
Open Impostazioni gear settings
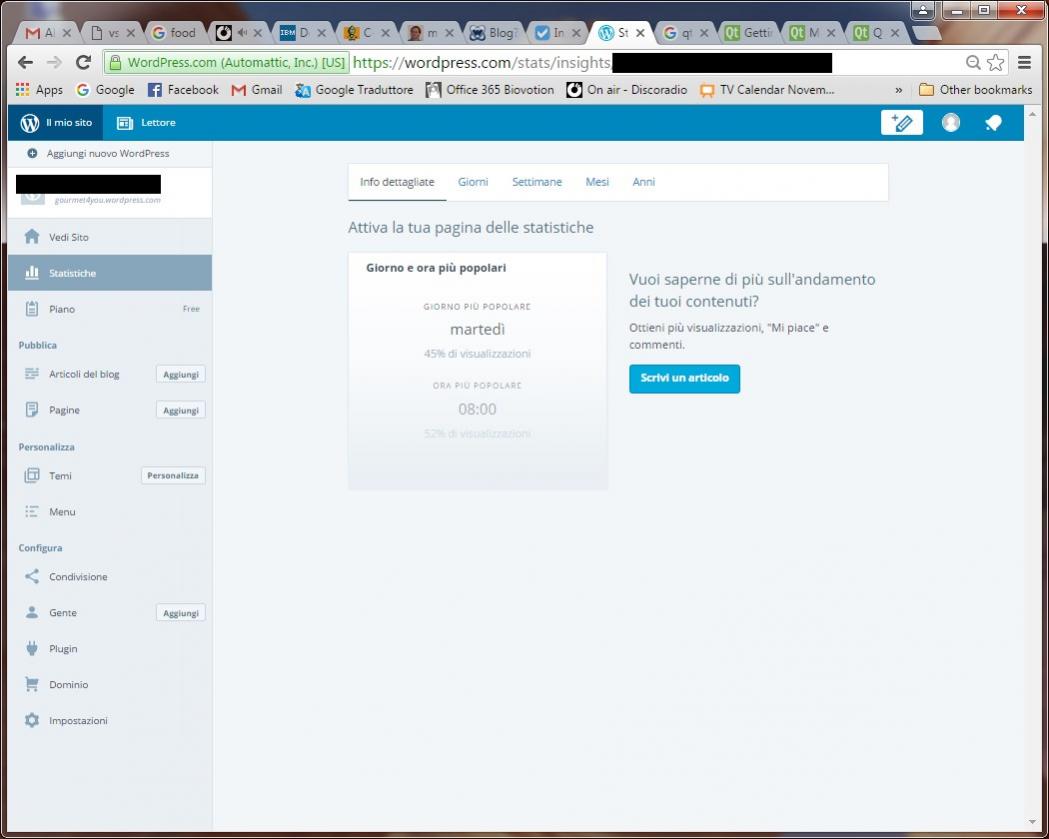[x=32, y=721]
